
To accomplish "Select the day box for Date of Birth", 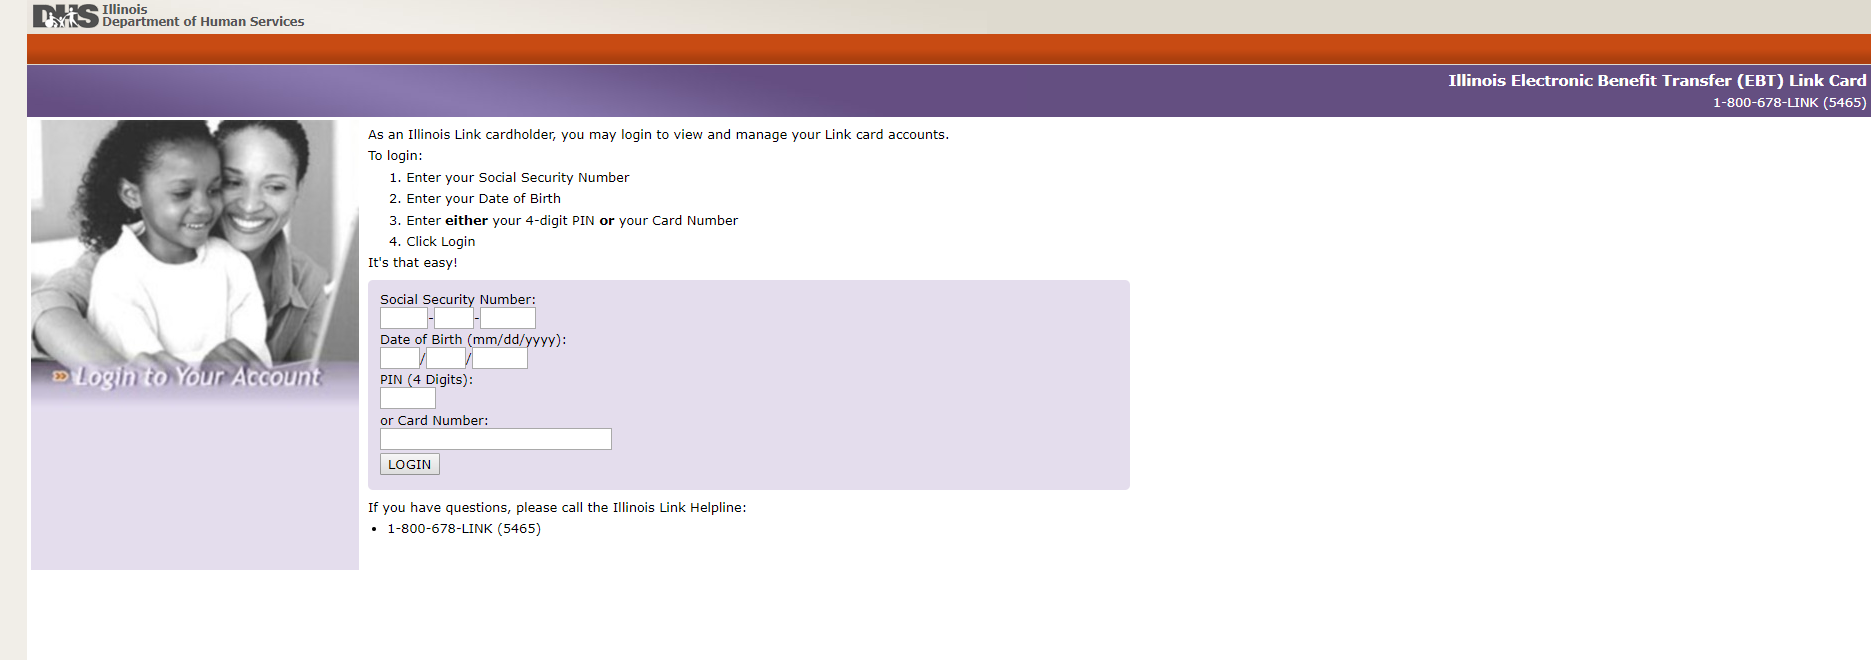I will [x=446, y=358].
